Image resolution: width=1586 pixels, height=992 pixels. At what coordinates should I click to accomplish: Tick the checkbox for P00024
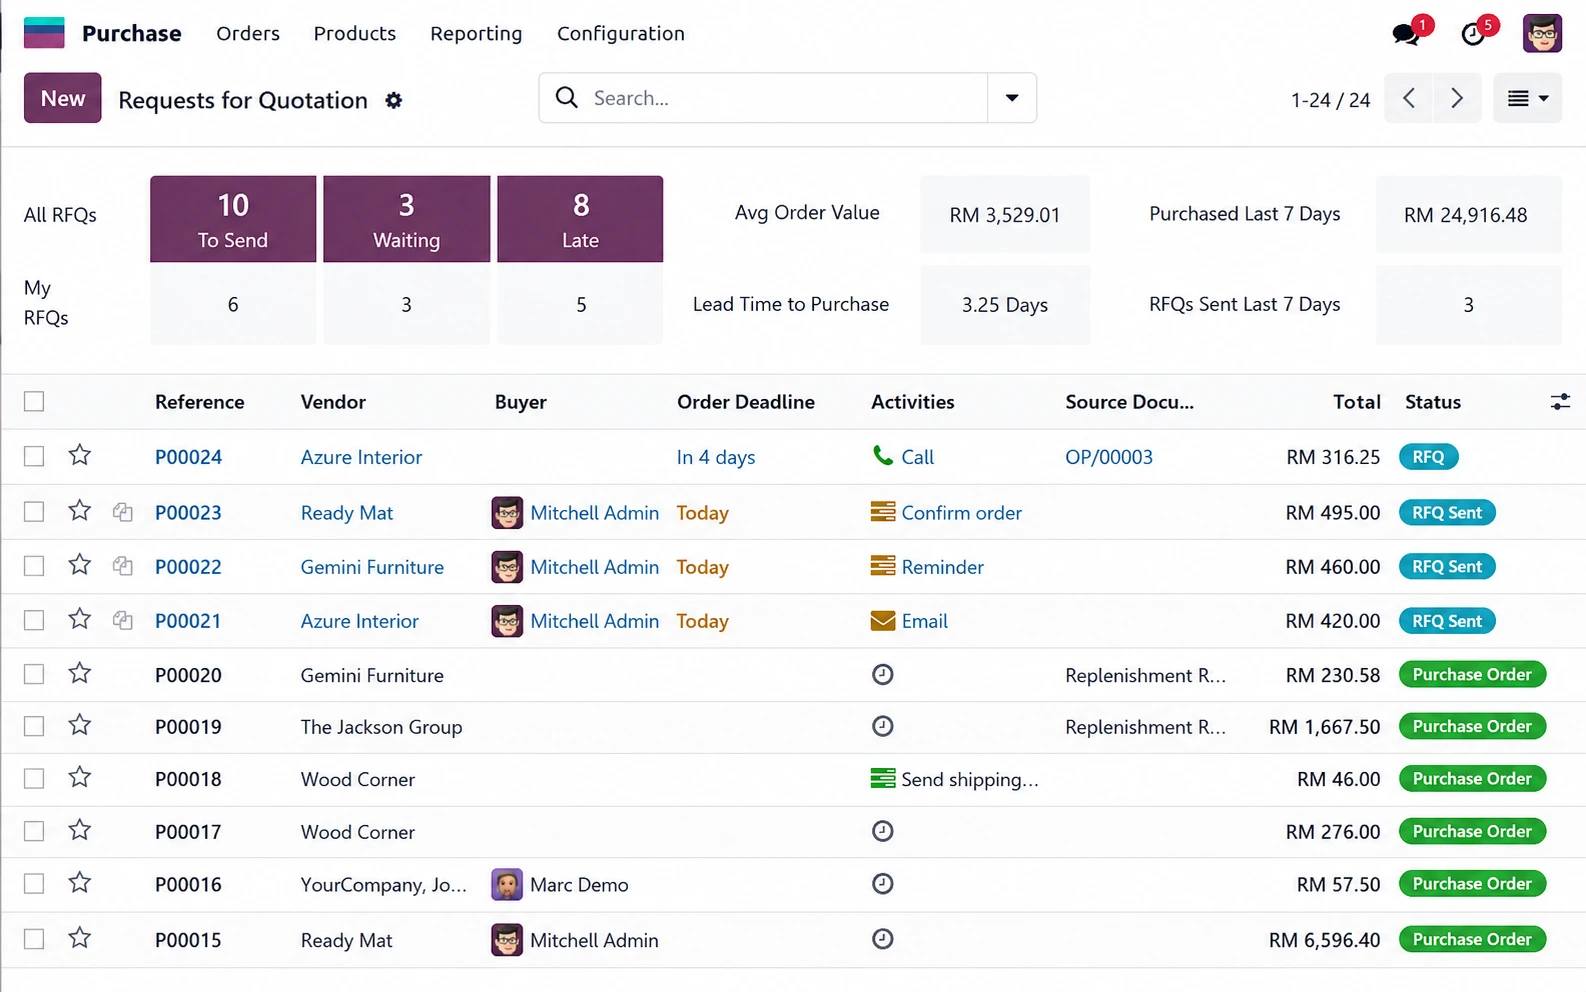(34, 457)
